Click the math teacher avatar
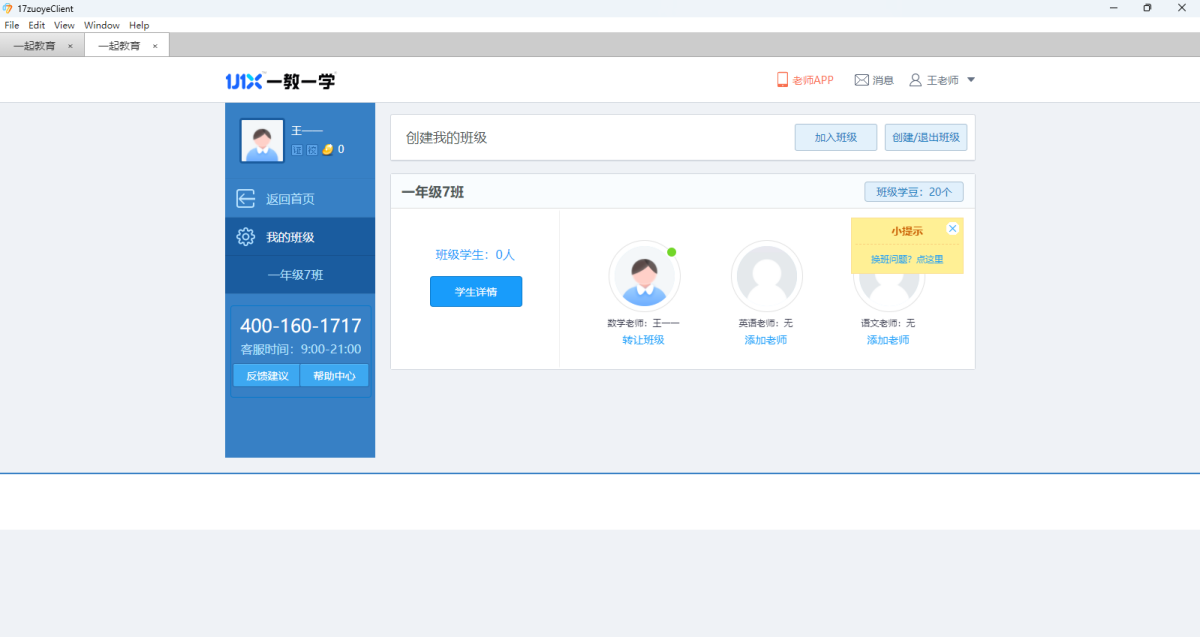 644,276
